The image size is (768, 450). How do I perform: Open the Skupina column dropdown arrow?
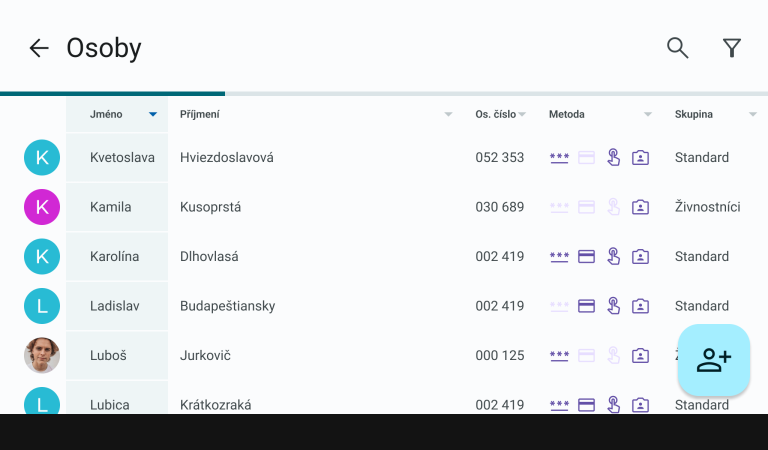tap(752, 115)
